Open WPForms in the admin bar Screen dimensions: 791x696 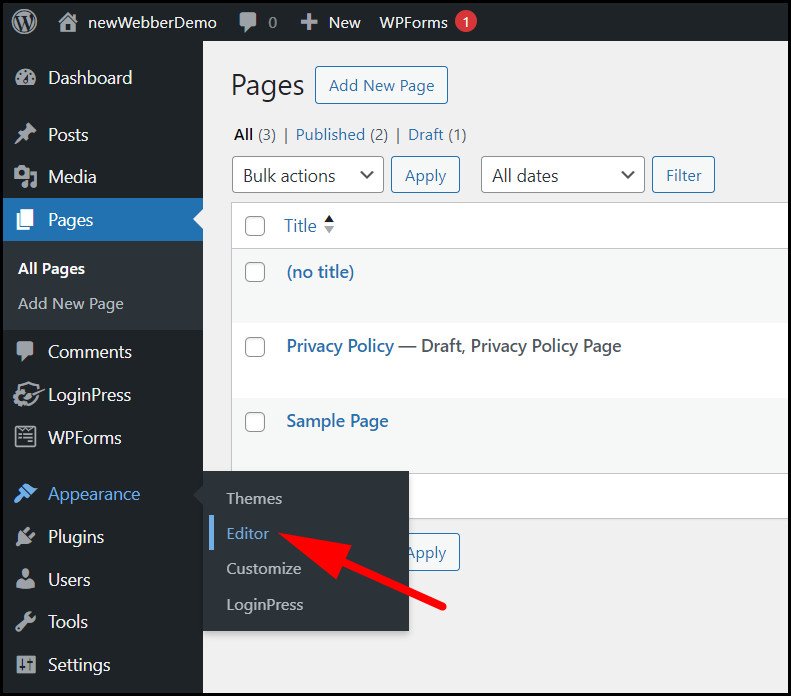413,22
